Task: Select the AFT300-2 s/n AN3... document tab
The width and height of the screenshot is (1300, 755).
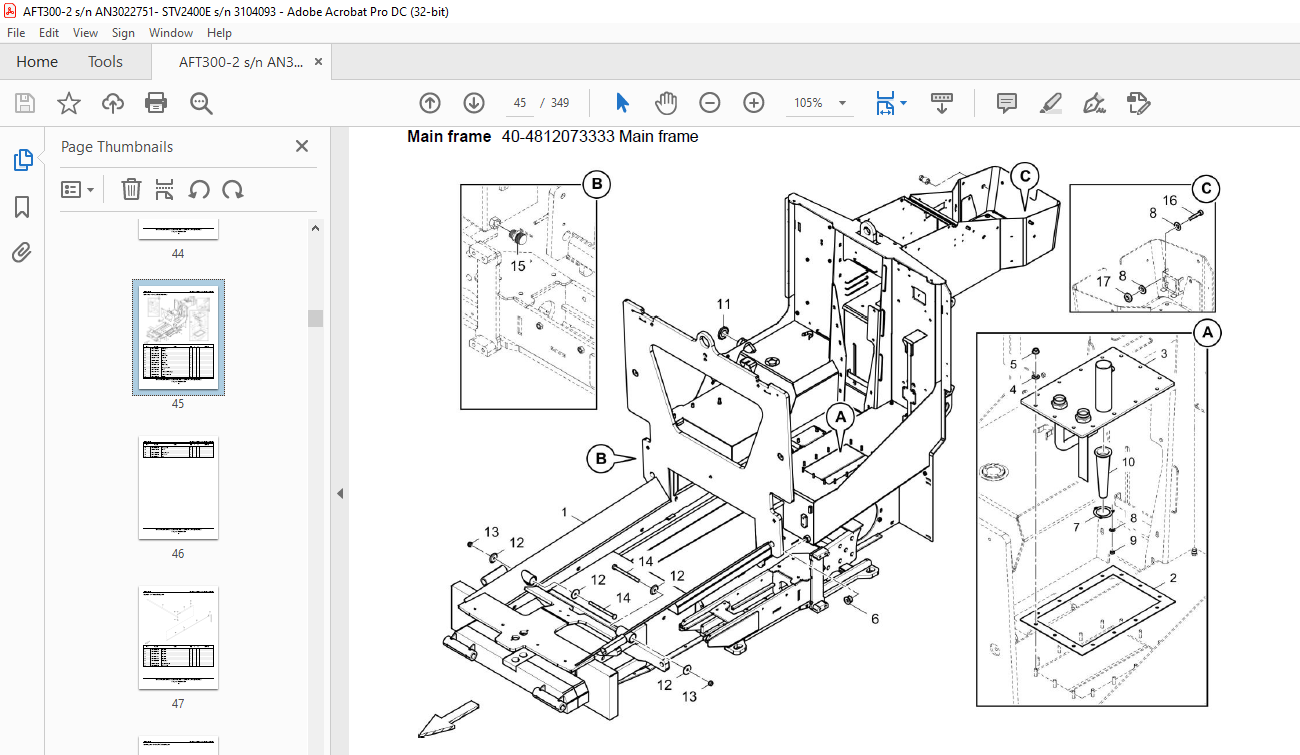Action: click(x=240, y=62)
